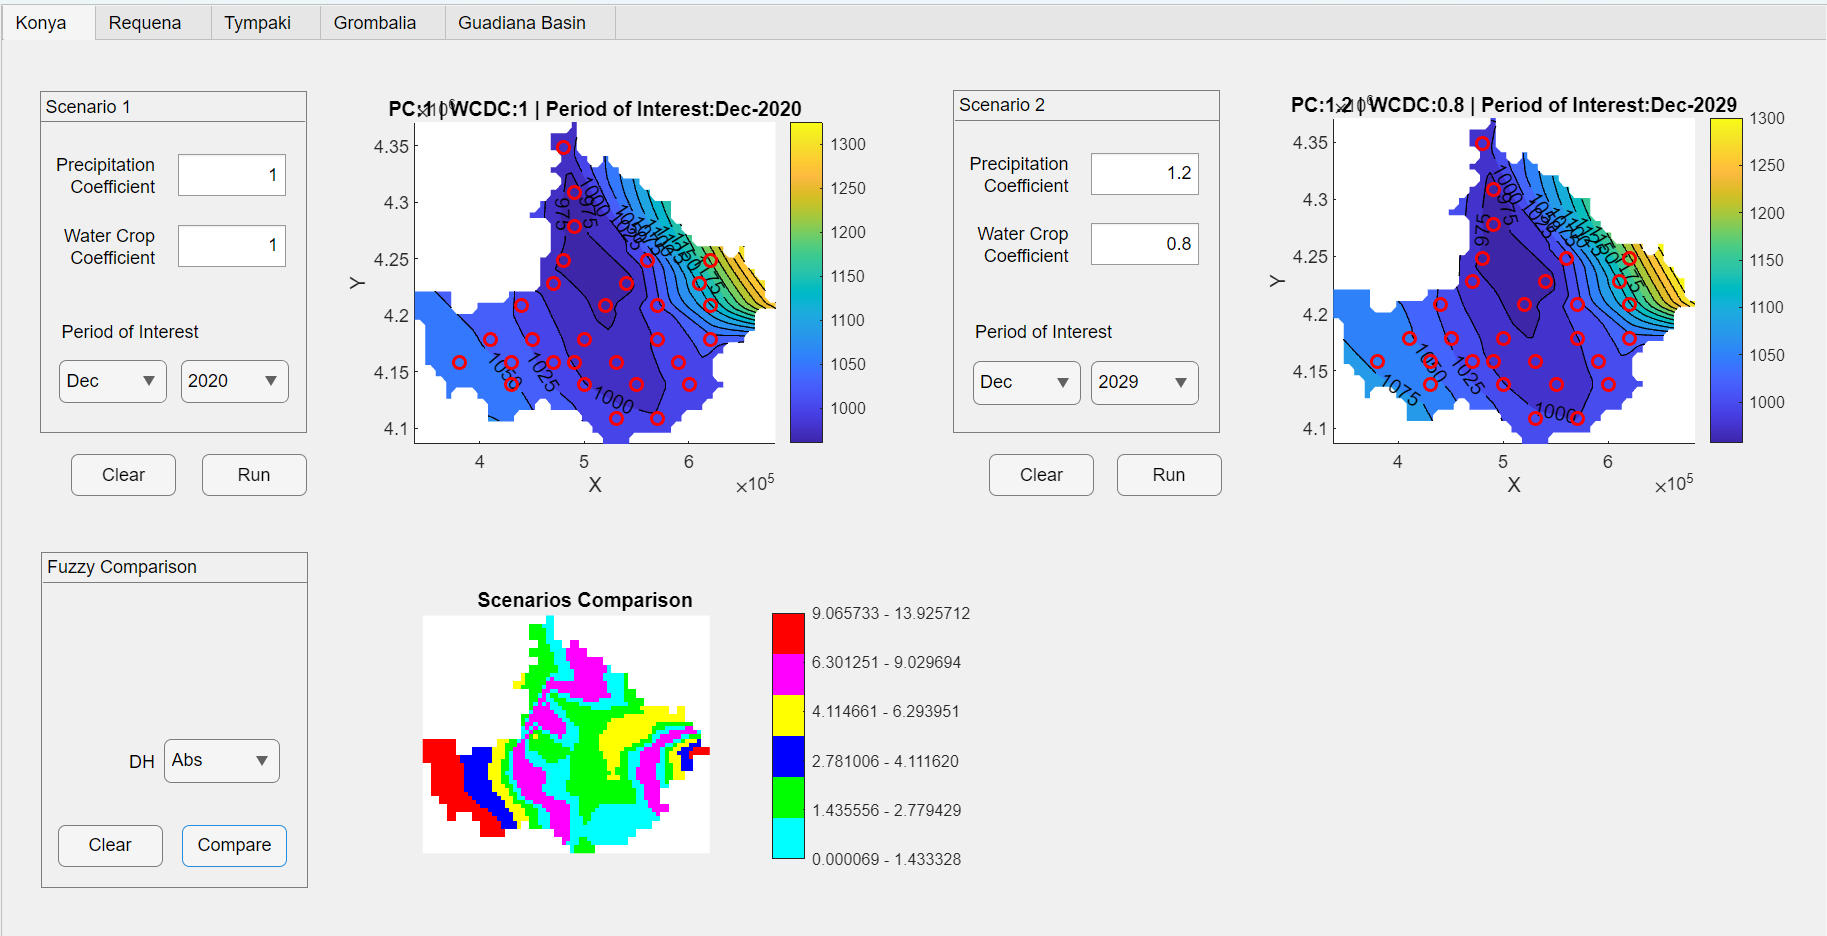Run Scenario 1

pos(254,475)
